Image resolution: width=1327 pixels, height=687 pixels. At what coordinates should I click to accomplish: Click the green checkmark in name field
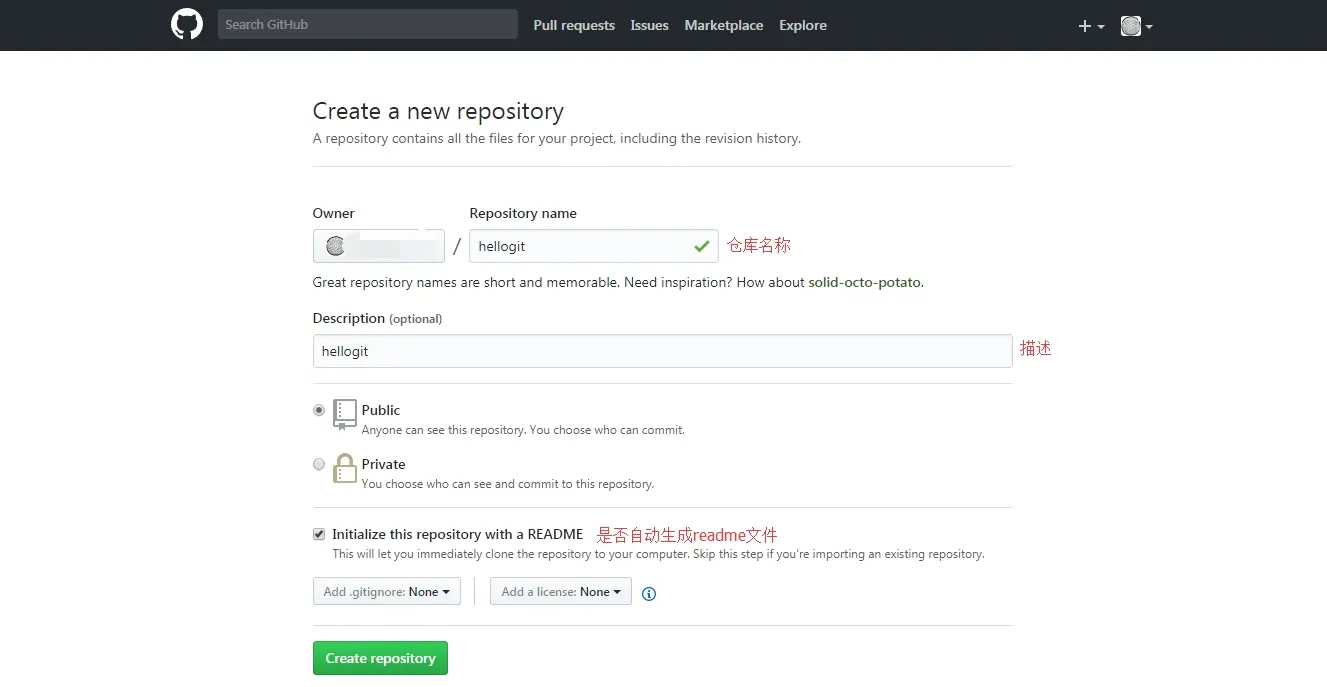click(x=702, y=246)
